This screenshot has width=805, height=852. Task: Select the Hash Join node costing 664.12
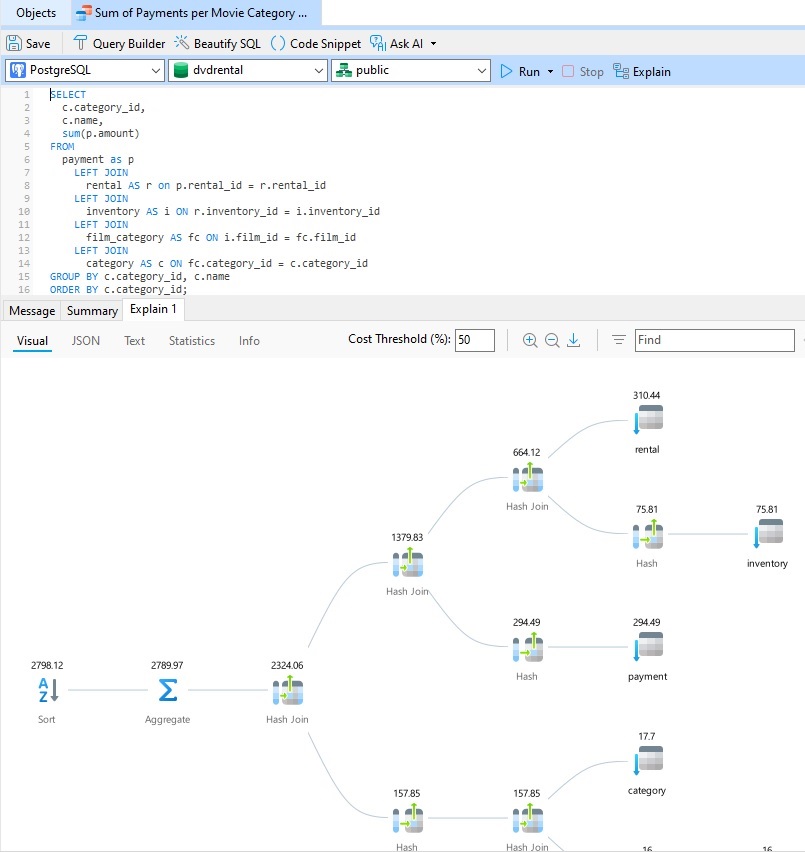pyautogui.click(x=527, y=478)
